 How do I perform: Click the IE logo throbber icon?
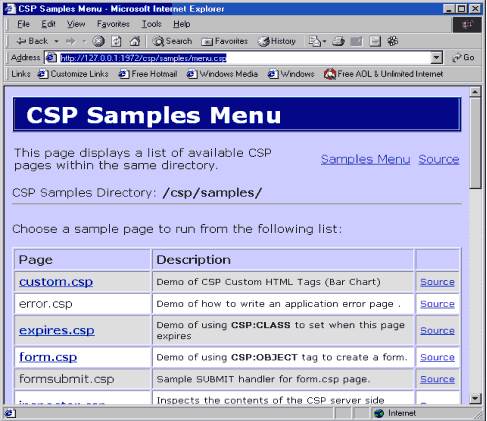(x=467, y=24)
